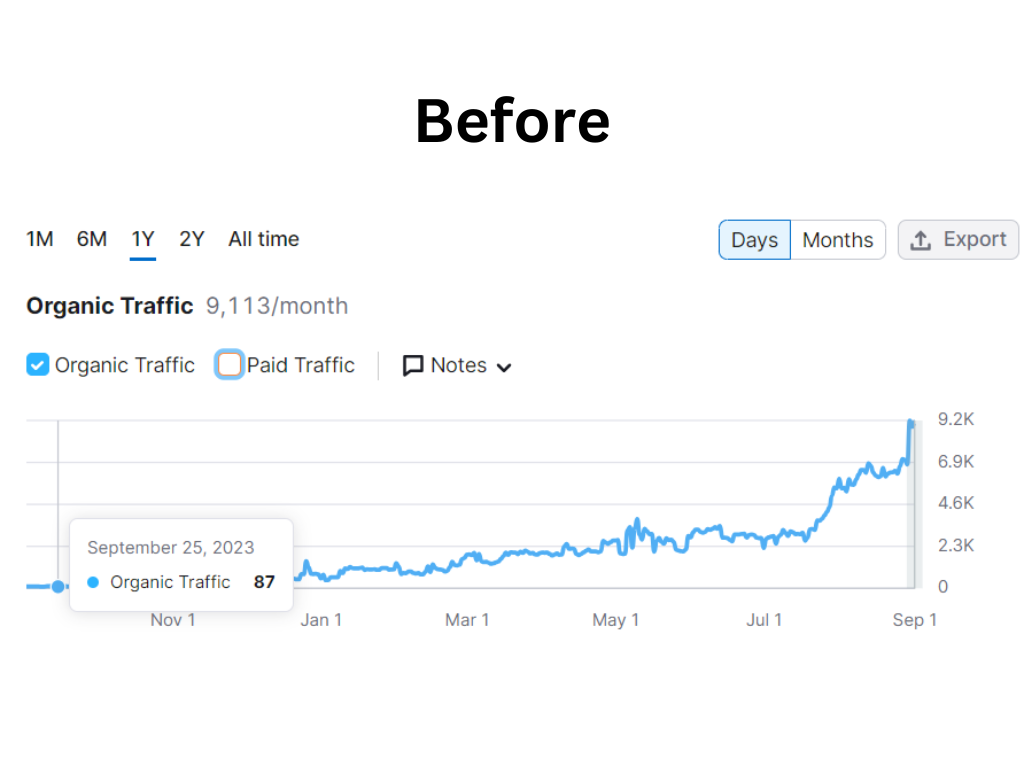Expand the Notes dropdown chevron
This screenshot has width=1024, height=768.
point(504,367)
